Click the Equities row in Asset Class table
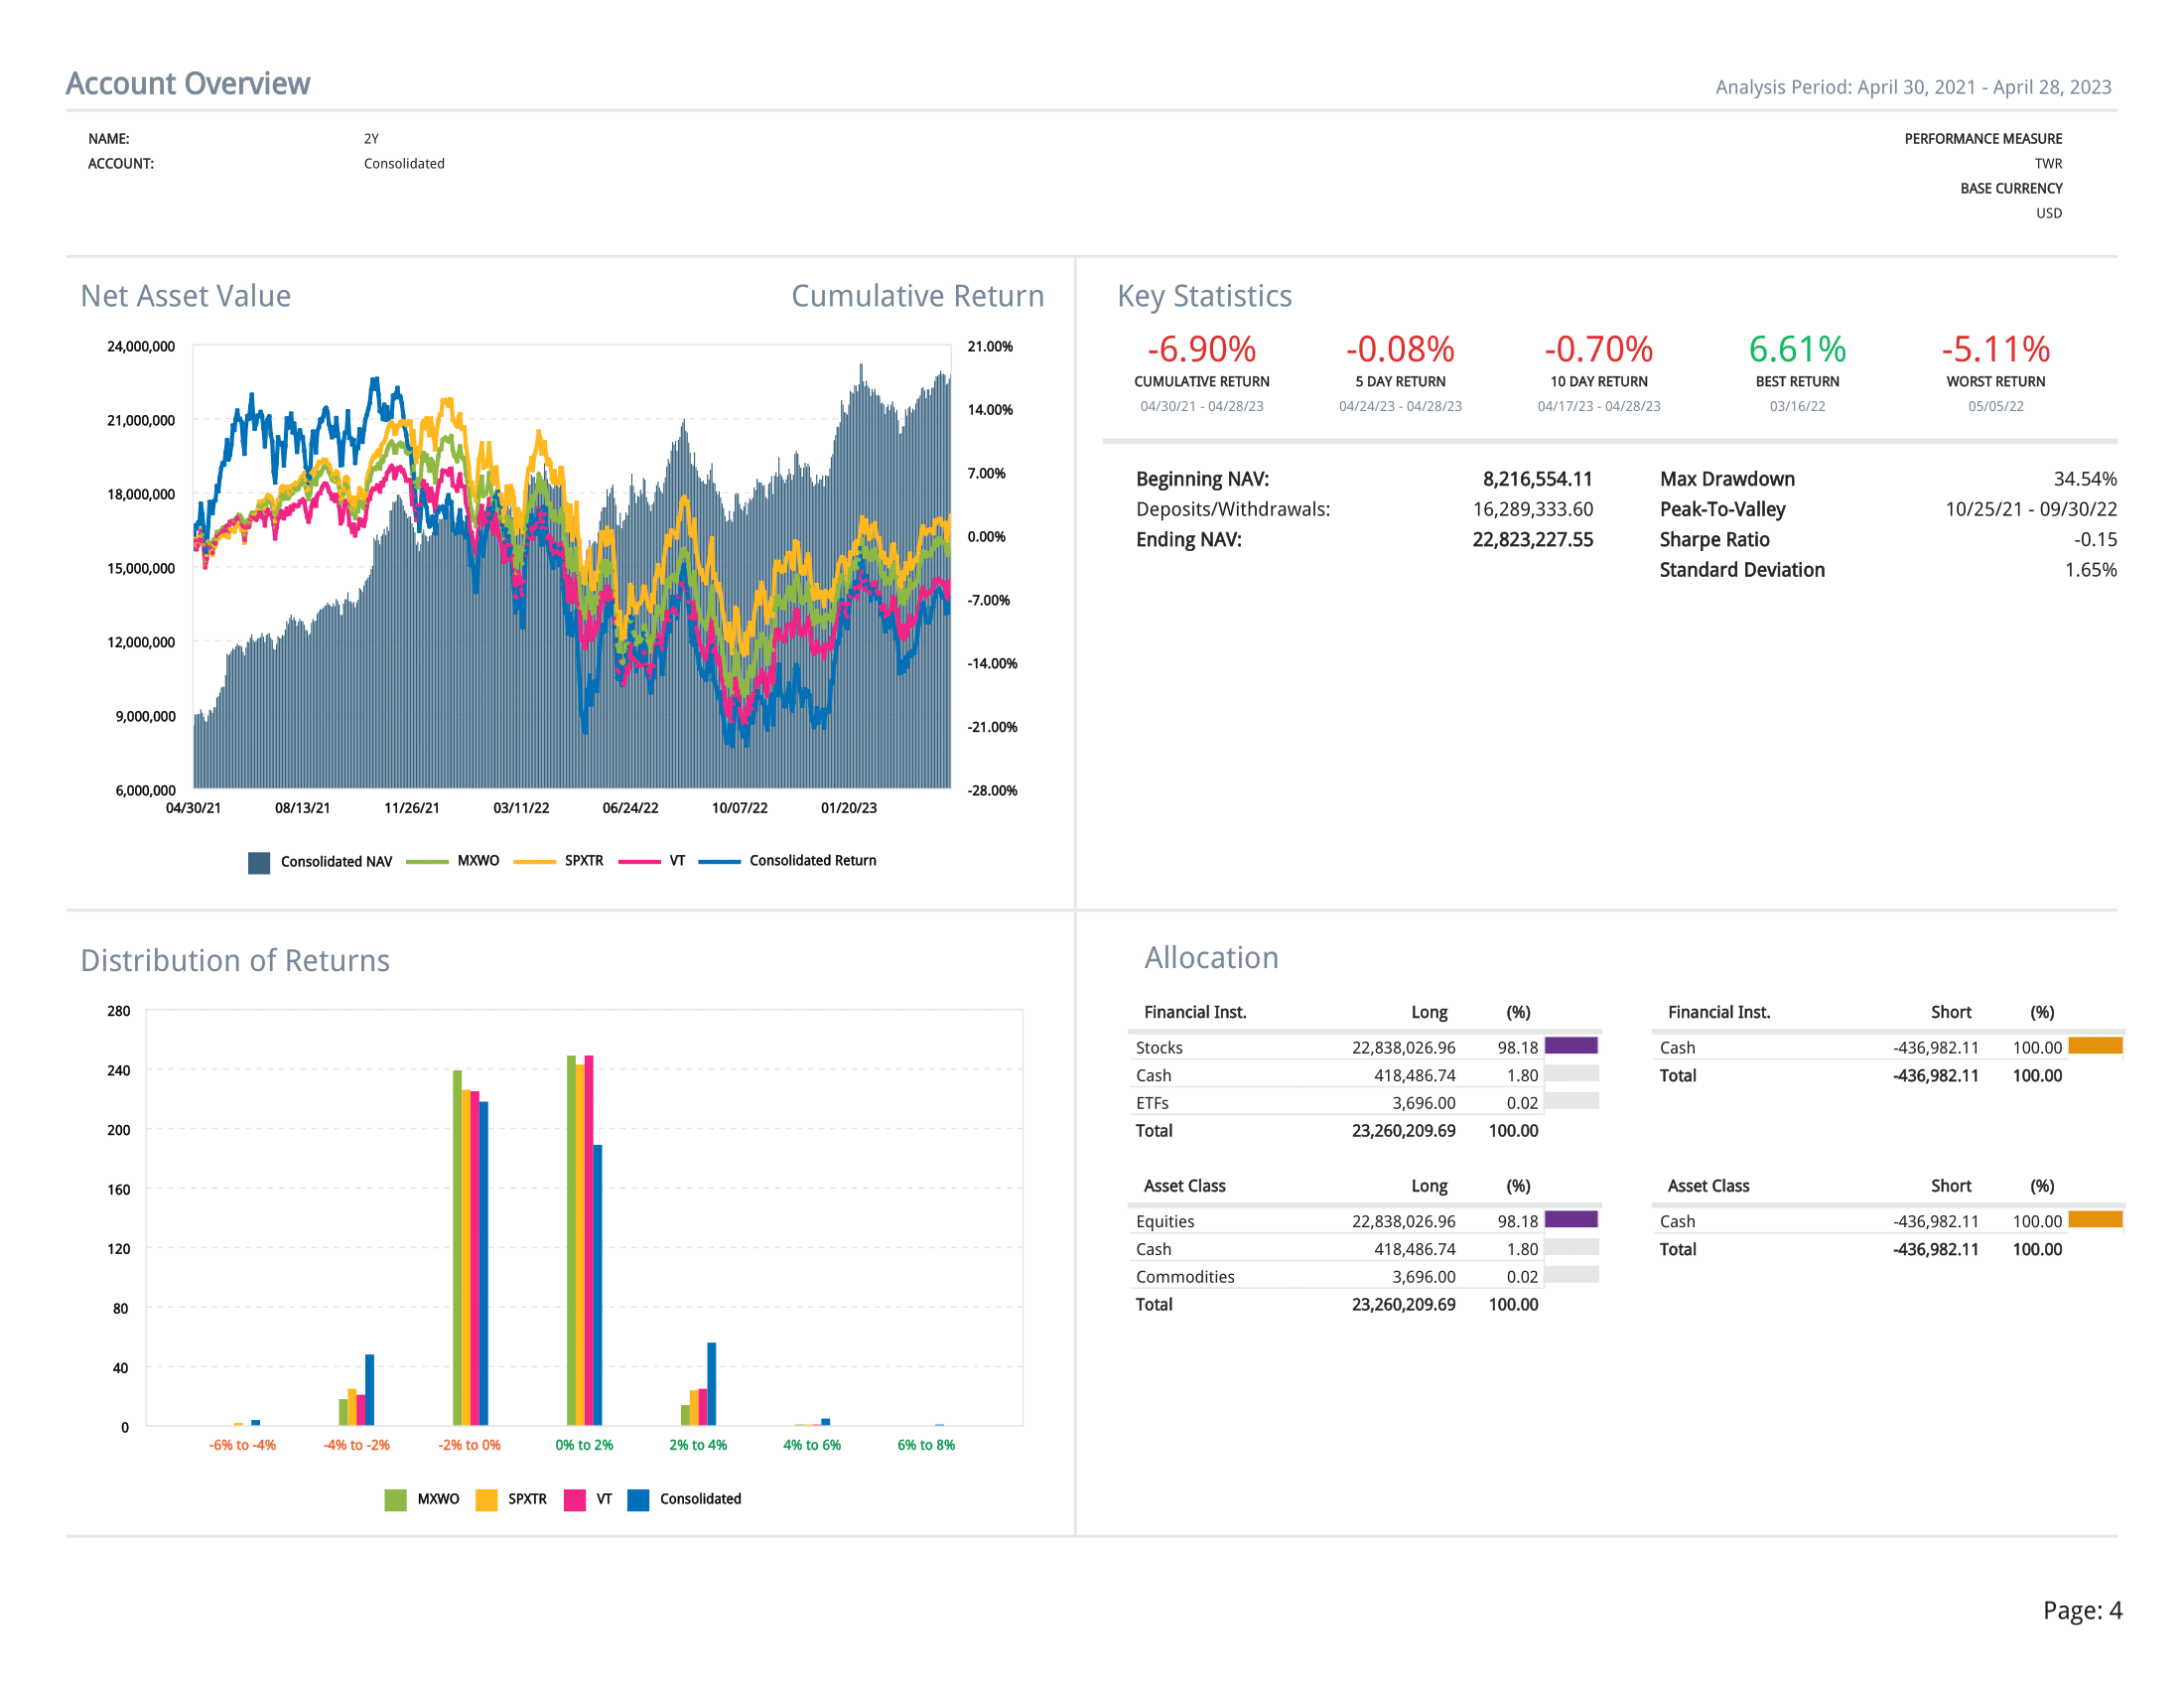 pos(1165,1221)
